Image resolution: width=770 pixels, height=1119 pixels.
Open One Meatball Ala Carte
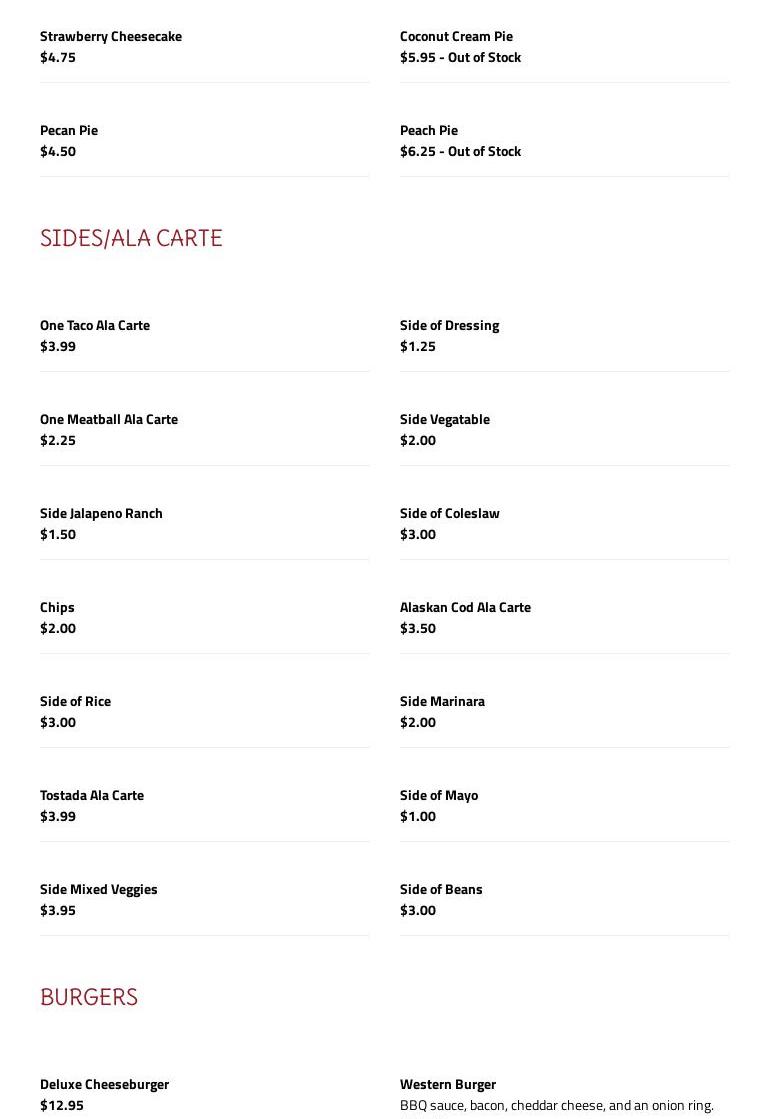point(109,420)
